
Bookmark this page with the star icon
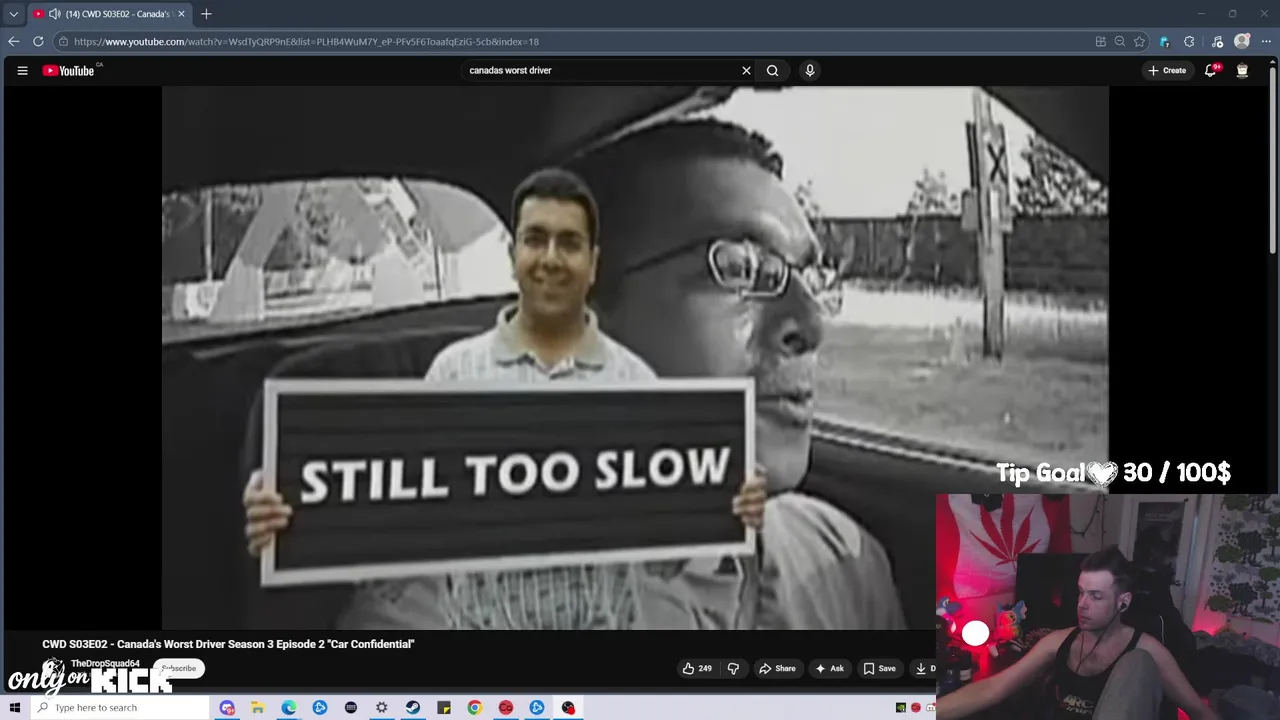click(x=1139, y=41)
